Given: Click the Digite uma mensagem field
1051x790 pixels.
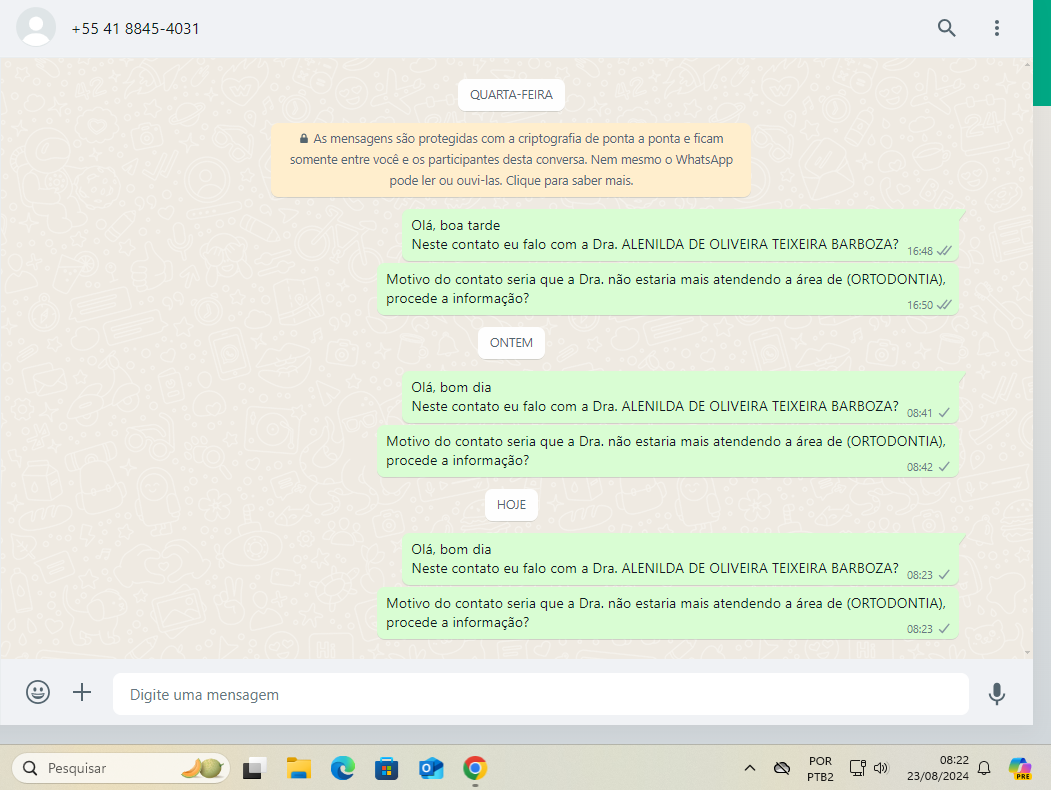Looking at the screenshot, I should pyautogui.click(x=540, y=694).
